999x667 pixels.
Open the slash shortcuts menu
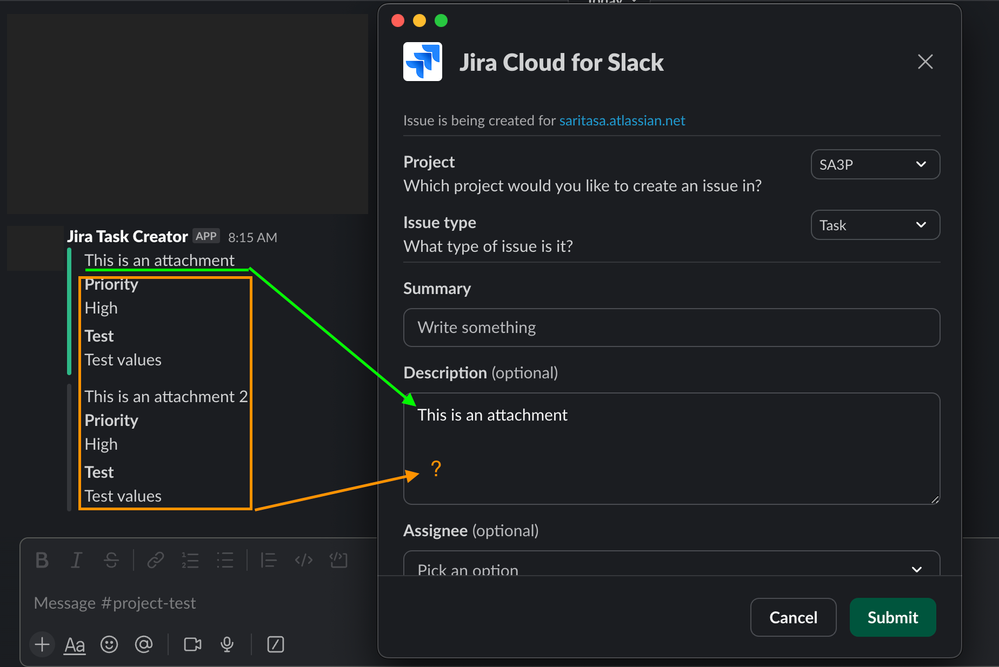[x=275, y=644]
